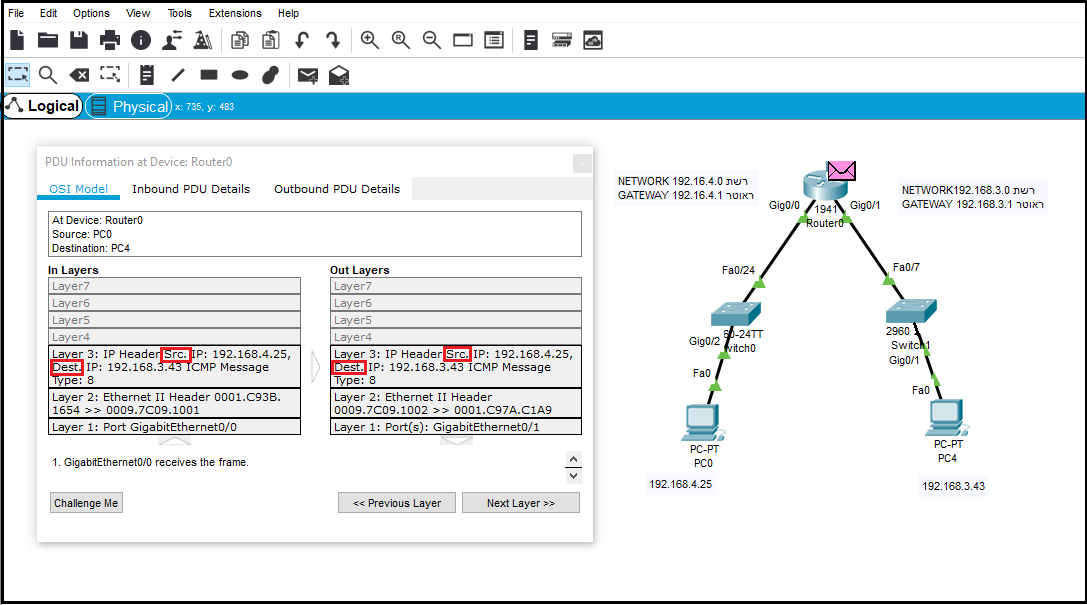
Task: Save the project with the floppy icon
Action: [x=79, y=40]
